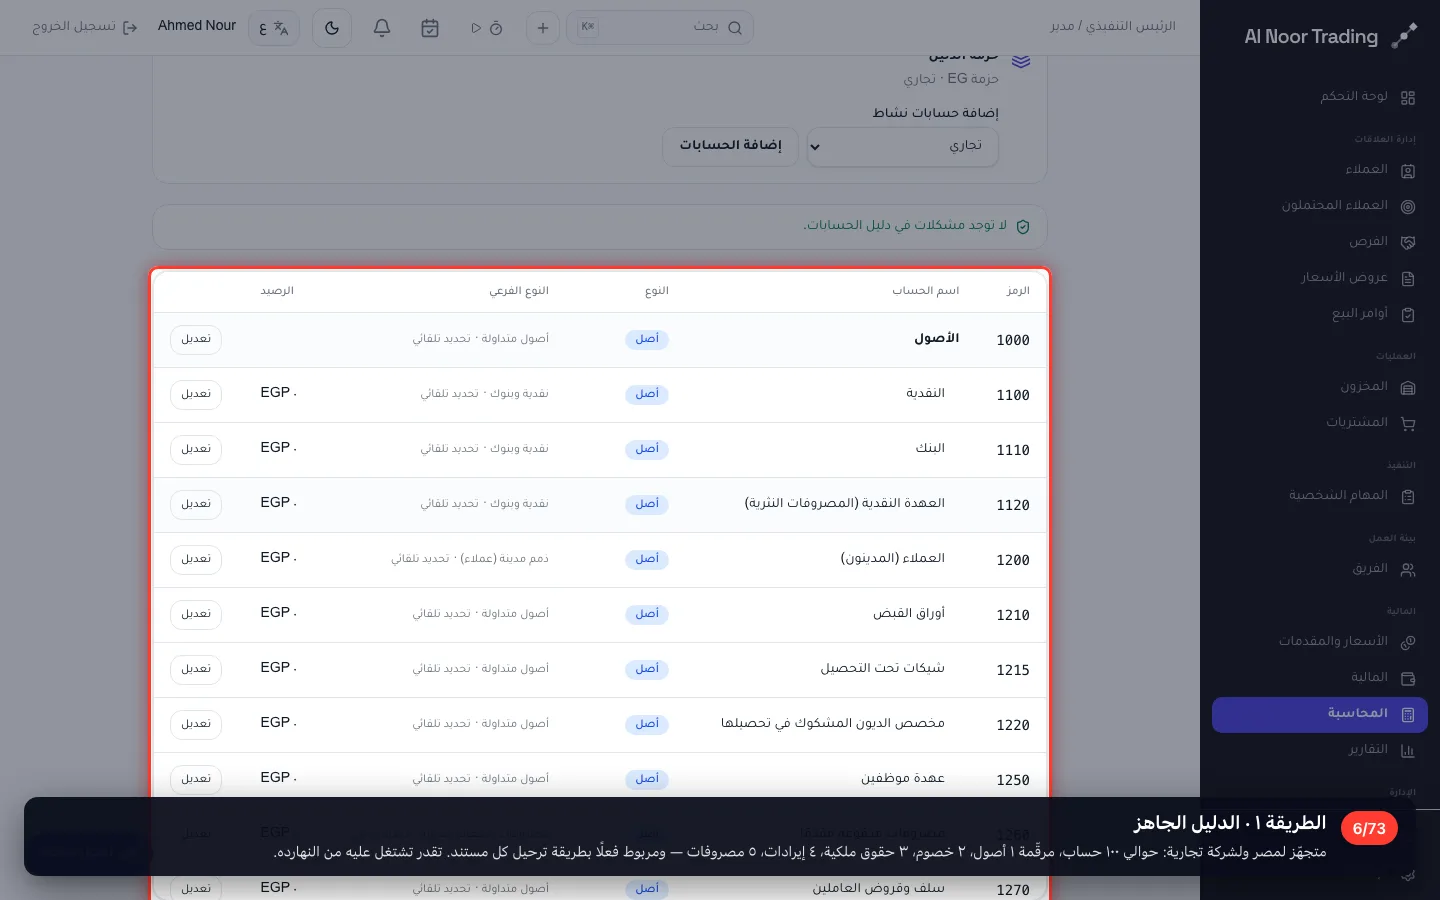Click dashboard grid icon in sidebar

coord(1408,98)
